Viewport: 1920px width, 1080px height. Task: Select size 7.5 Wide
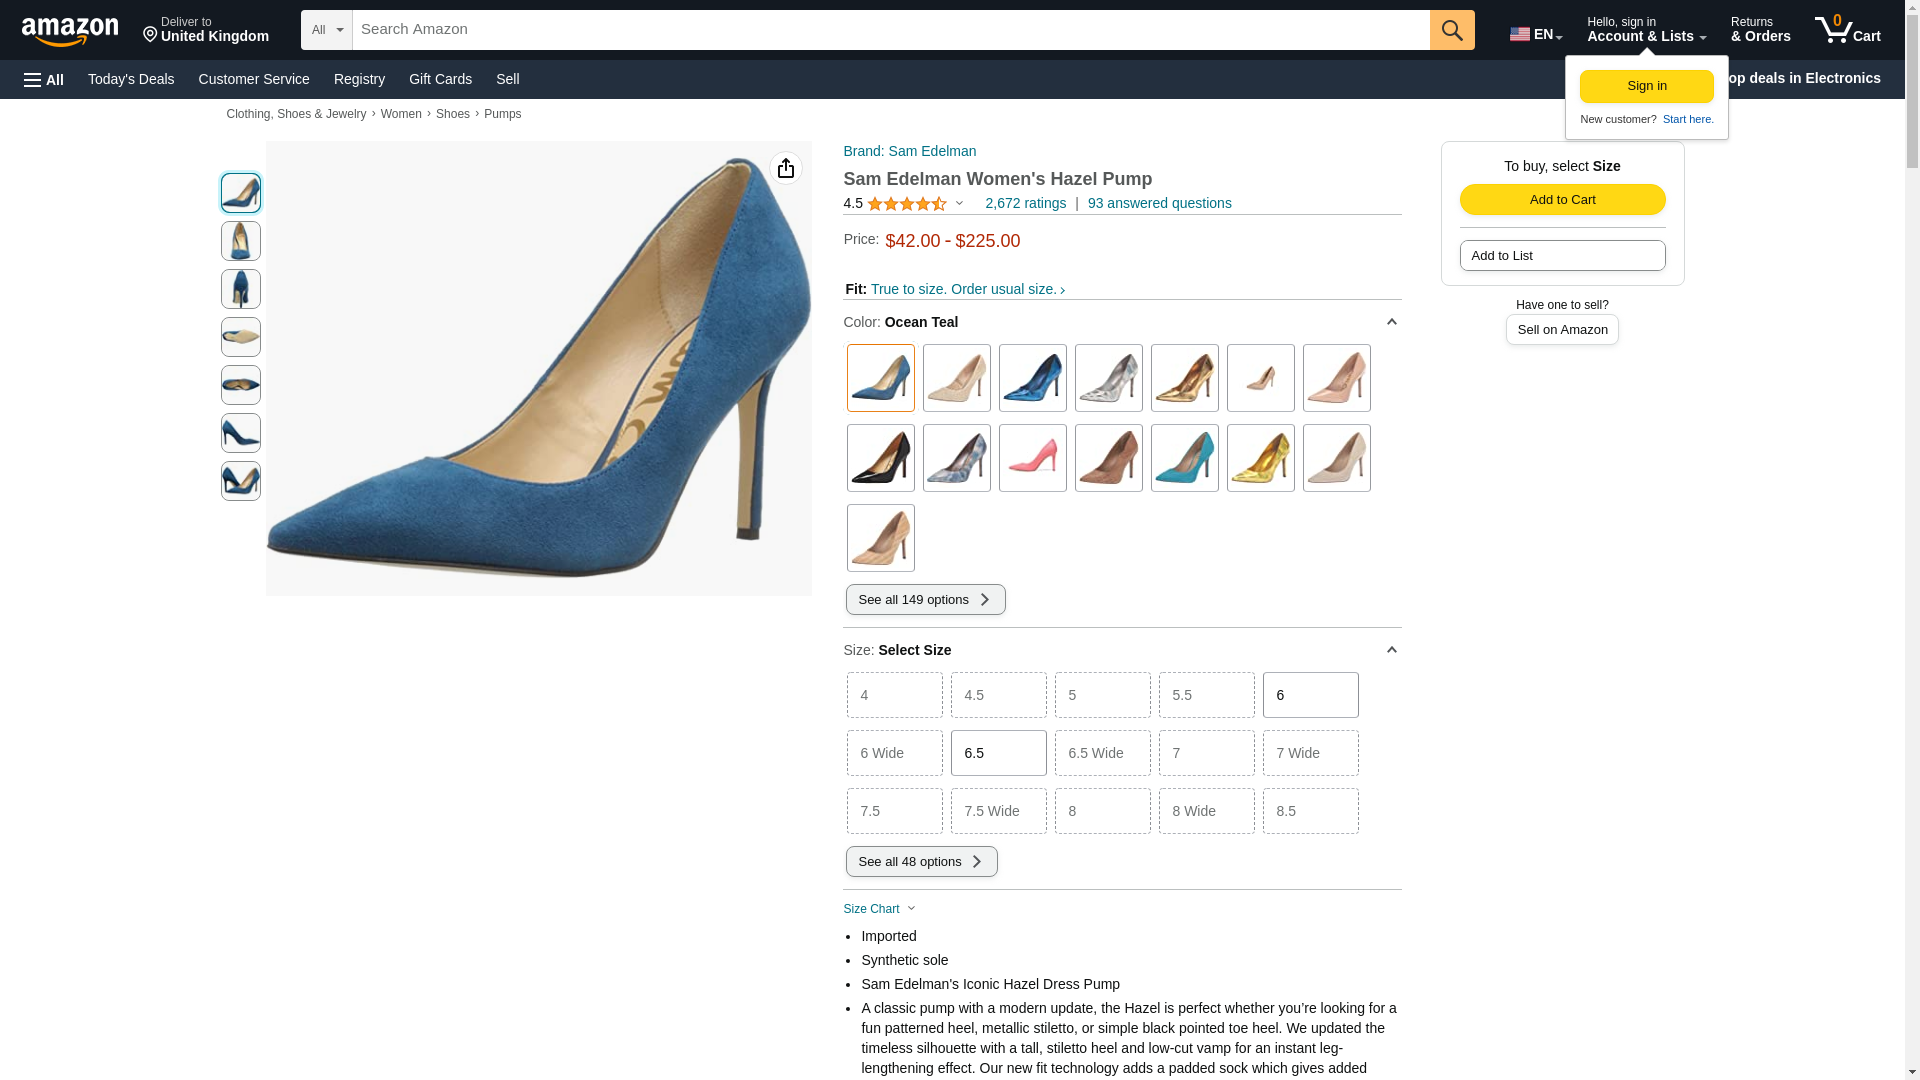(998, 811)
